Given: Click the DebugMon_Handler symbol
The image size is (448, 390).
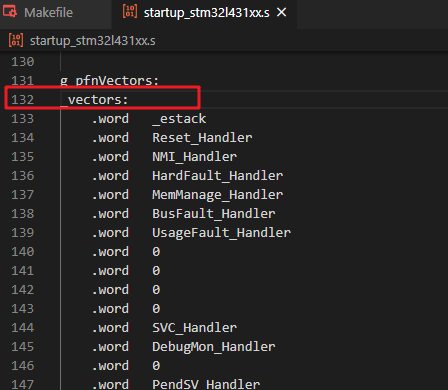Looking at the screenshot, I should click(214, 347).
